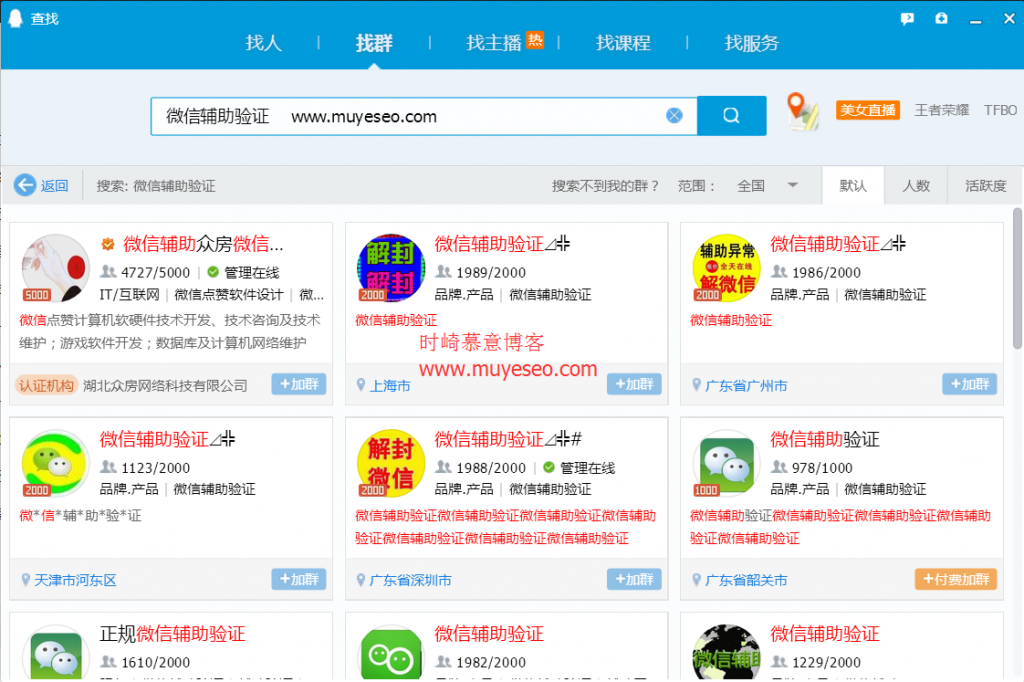Open 解封微信 avatar of 1988/2000 group

point(391,463)
